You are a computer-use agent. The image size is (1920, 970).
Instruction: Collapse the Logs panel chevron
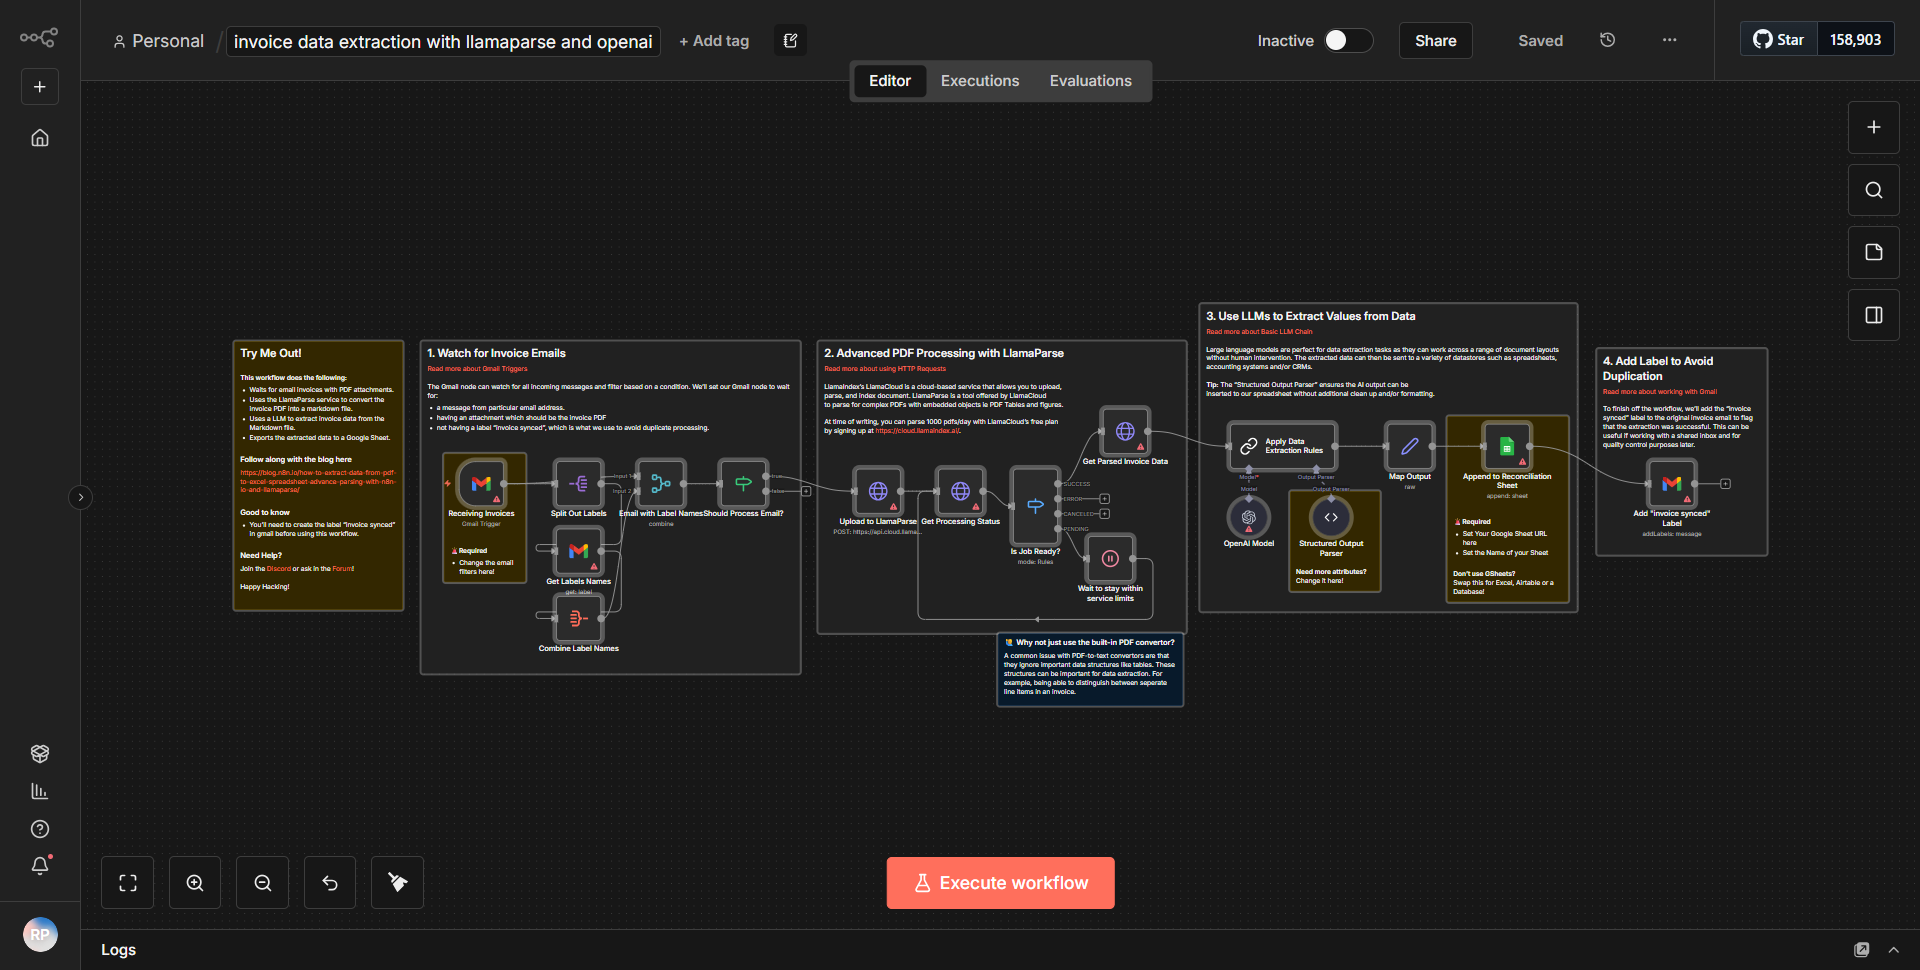coord(1894,949)
